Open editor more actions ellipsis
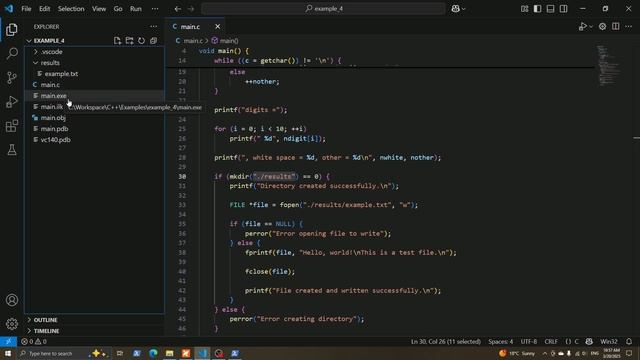The image size is (640, 360). 629,27
